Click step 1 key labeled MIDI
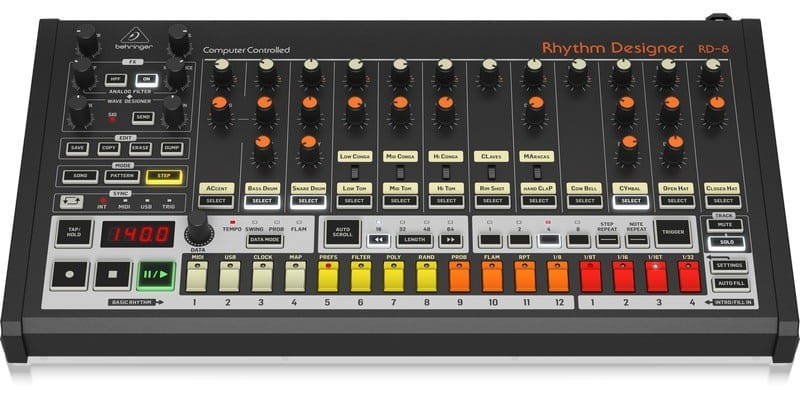The width and height of the screenshot is (800, 402). (197, 276)
